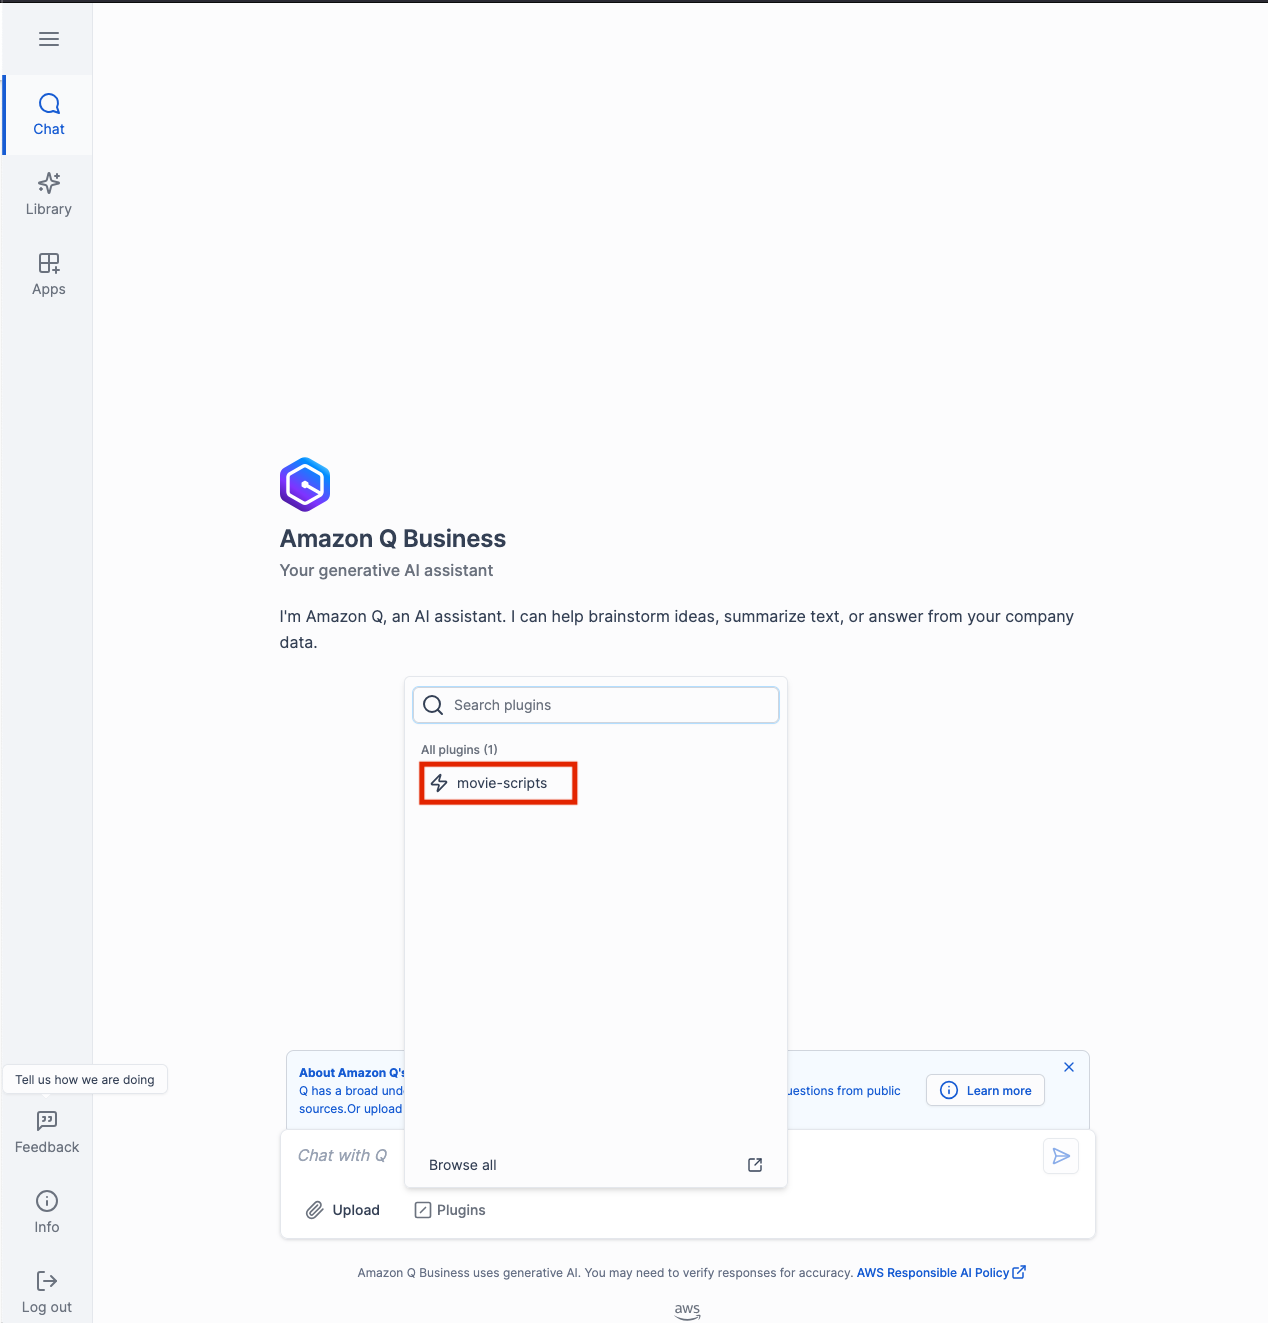Open the Library sidebar section

(48, 195)
